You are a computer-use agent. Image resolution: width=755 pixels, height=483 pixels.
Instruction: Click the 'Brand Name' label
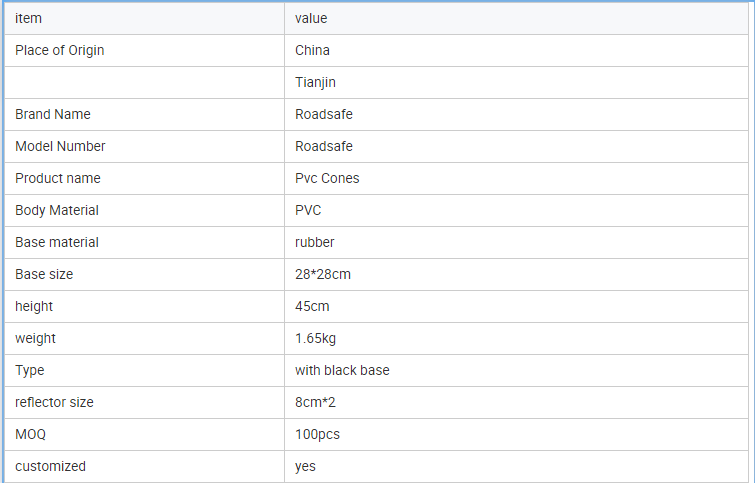52,114
